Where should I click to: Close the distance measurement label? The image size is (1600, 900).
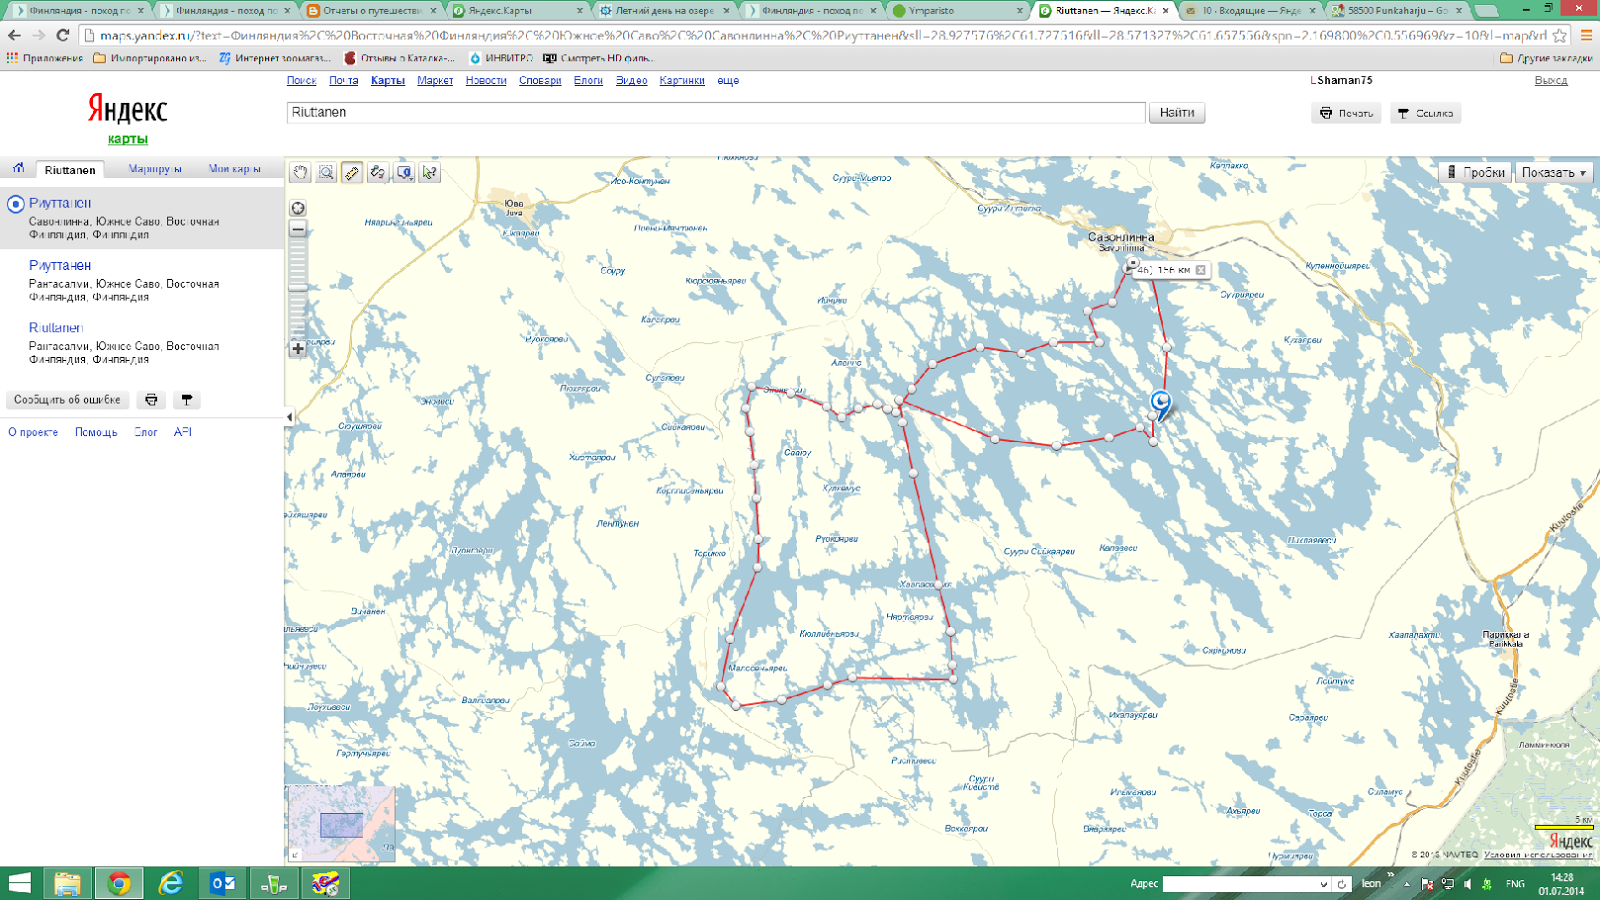click(1201, 270)
